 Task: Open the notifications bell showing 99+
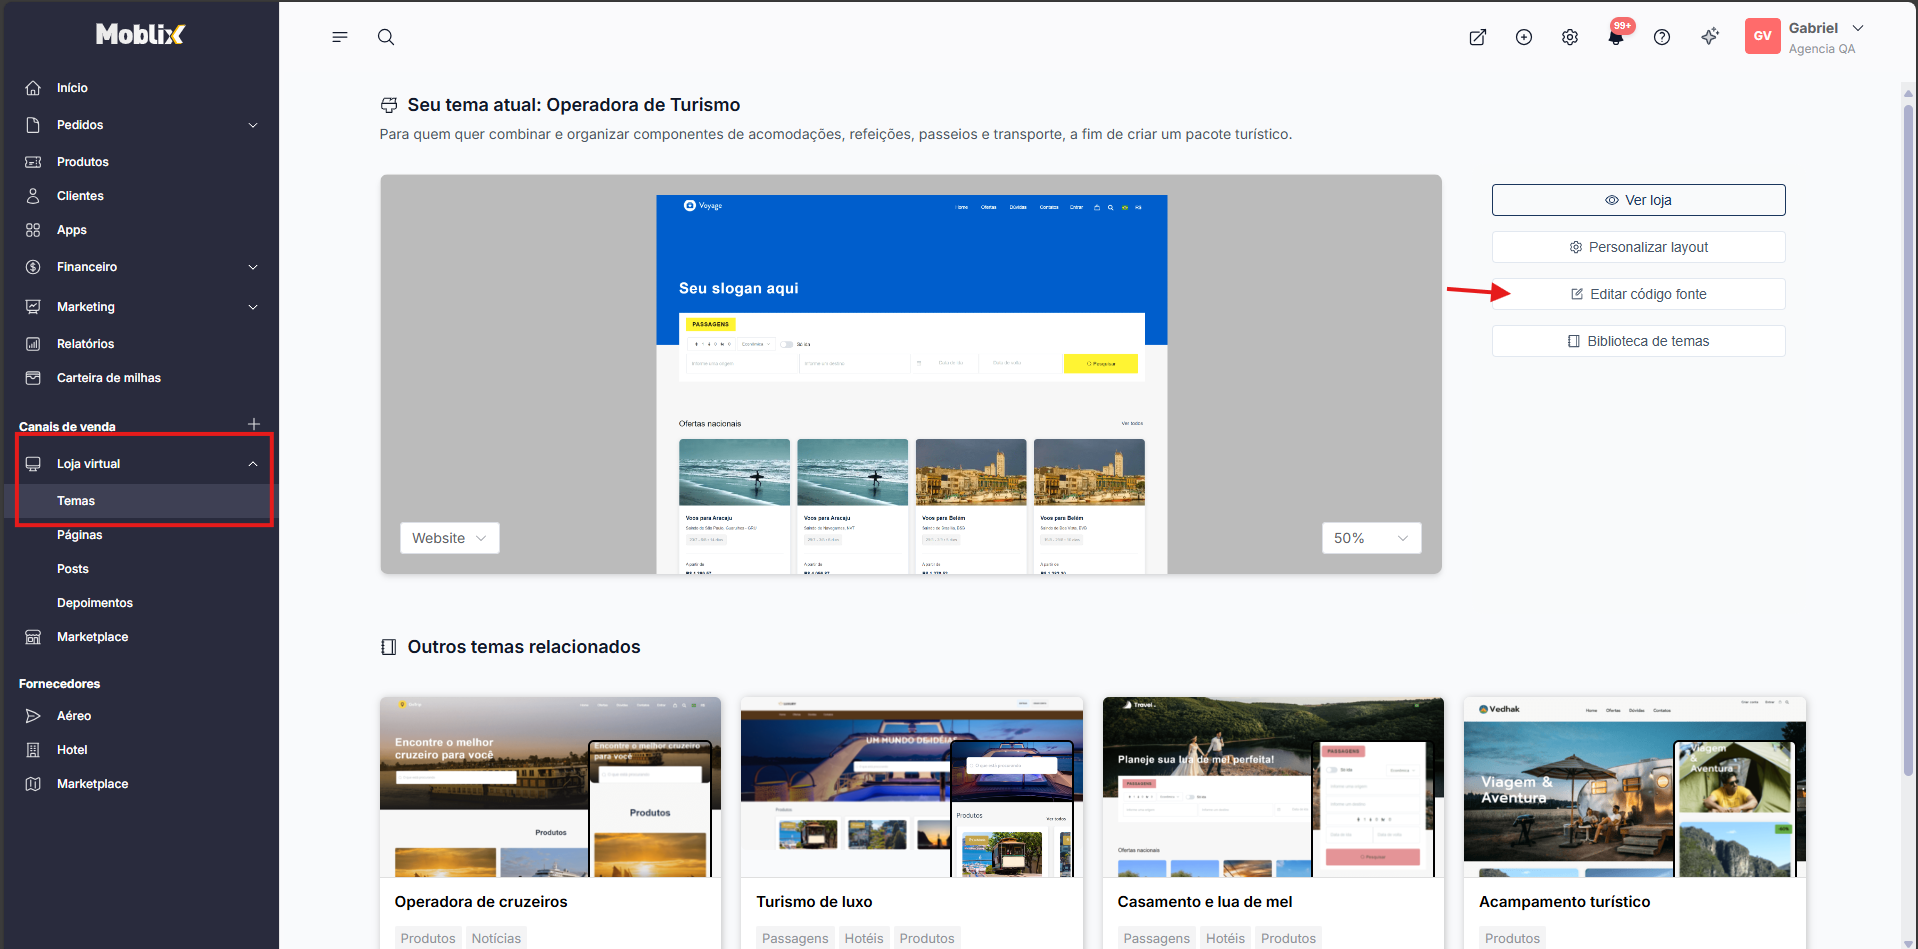(x=1615, y=37)
